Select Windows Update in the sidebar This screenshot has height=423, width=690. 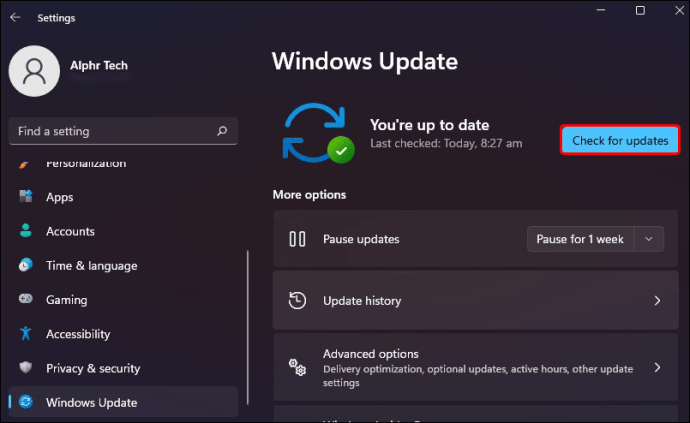[x=123, y=402]
